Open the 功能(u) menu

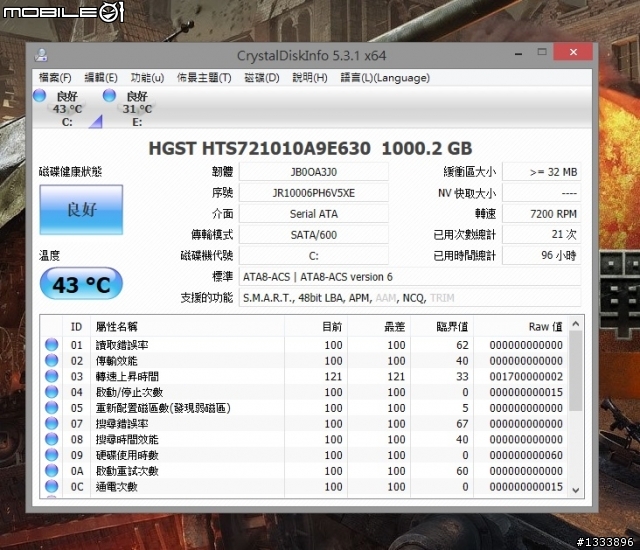pyautogui.click(x=147, y=78)
